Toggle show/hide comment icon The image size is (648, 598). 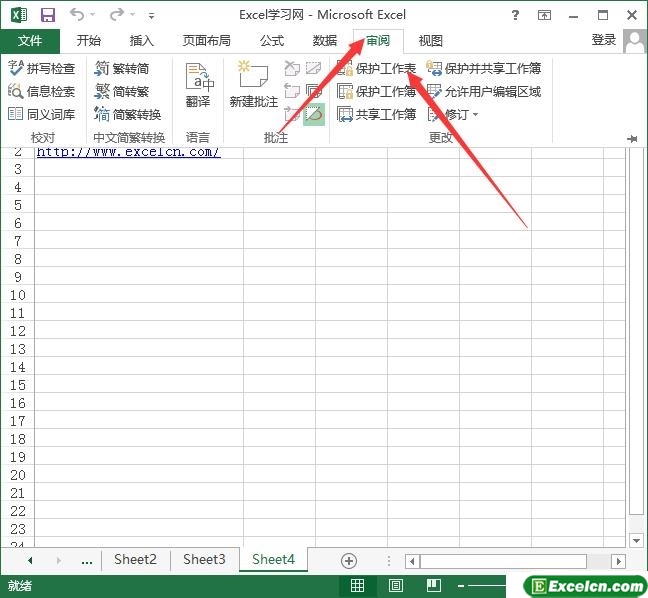pos(314,68)
